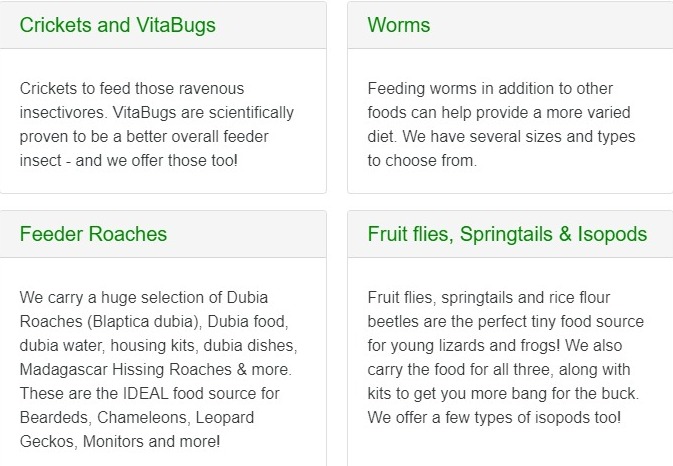Click the line "insect - and we offer those too!"

point(129,160)
